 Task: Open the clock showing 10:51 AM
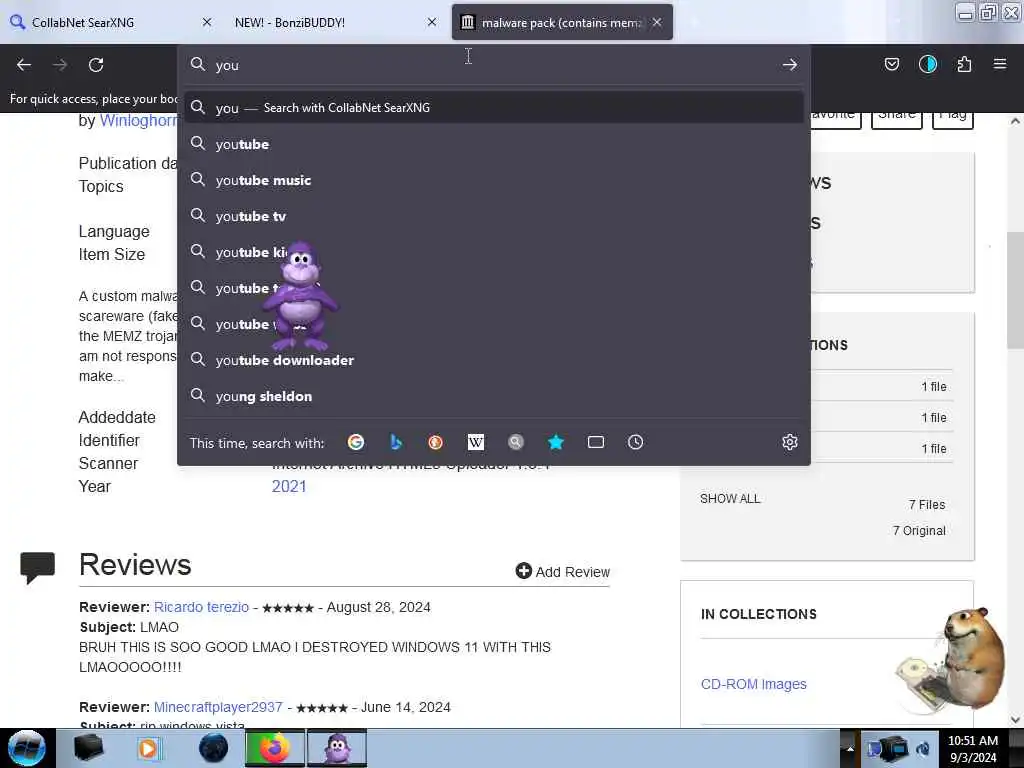pos(972,748)
